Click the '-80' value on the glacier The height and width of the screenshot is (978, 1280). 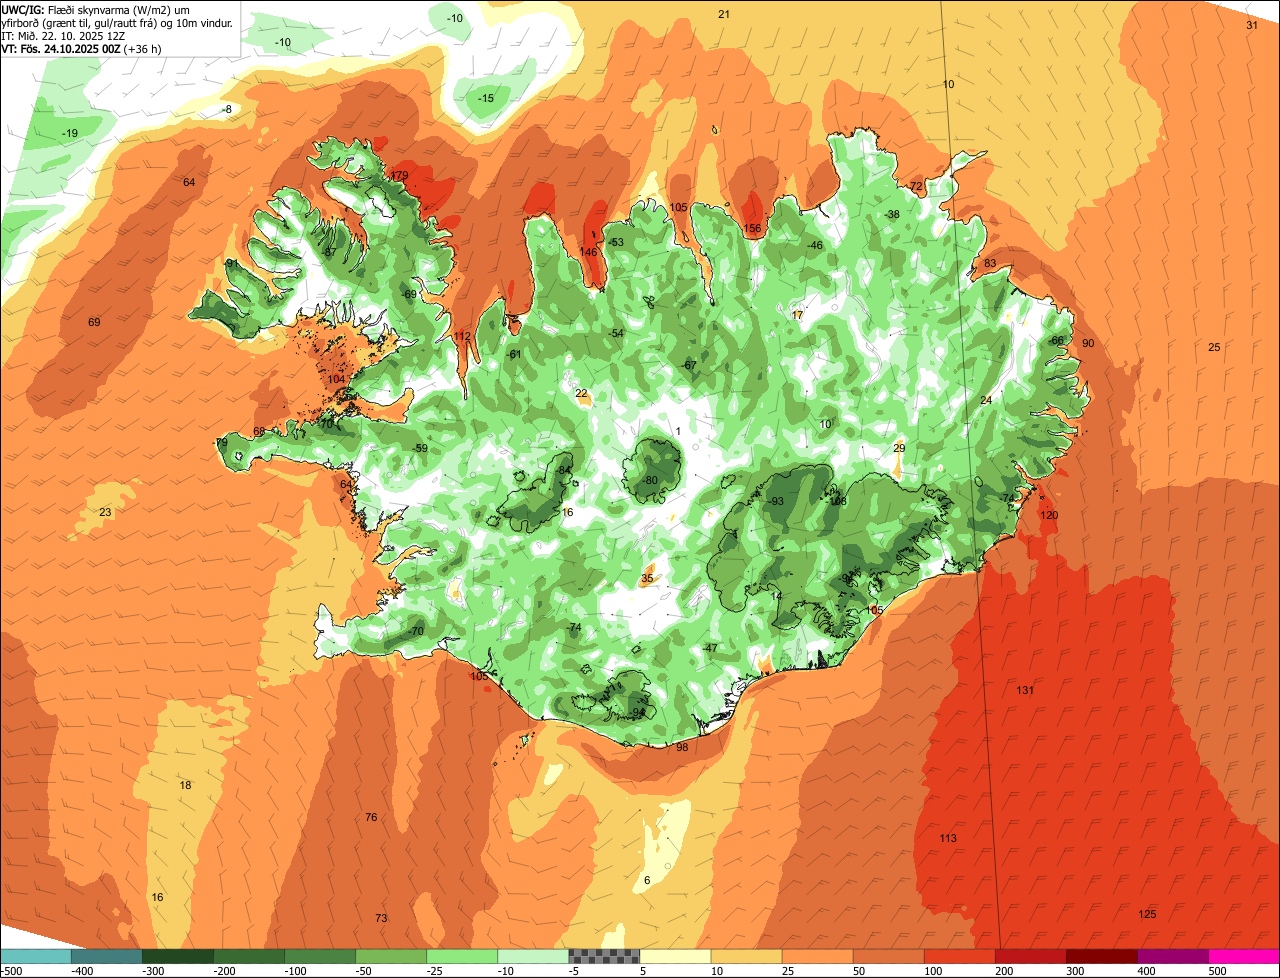651,481
